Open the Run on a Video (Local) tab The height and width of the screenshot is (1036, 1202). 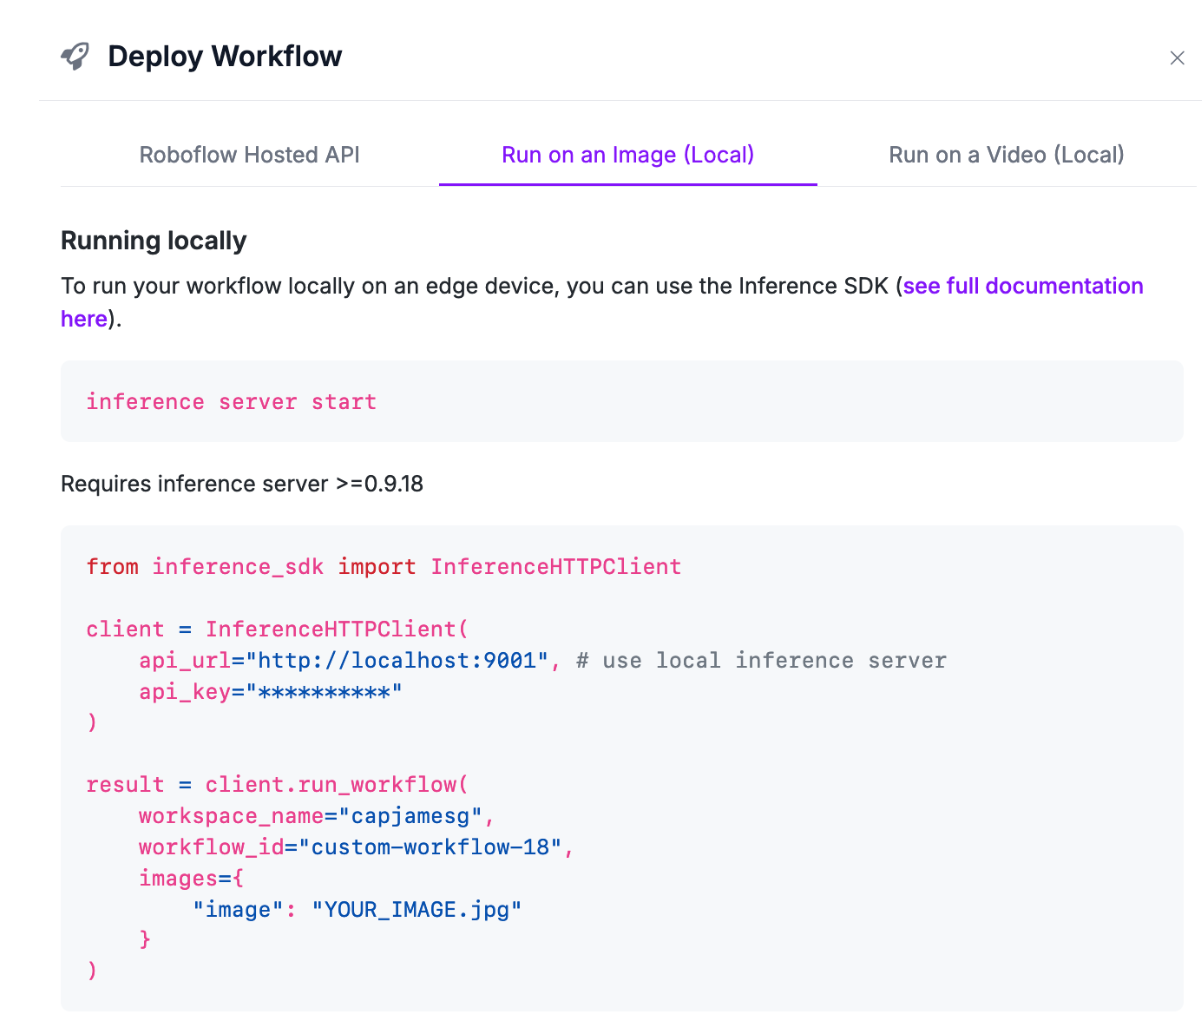(x=1006, y=155)
